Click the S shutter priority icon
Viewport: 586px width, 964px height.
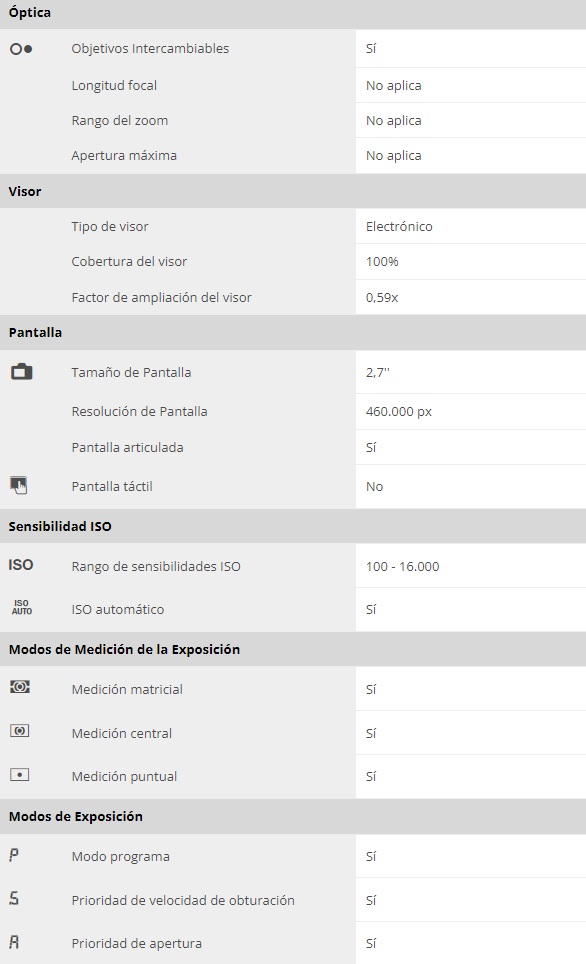tap(14, 898)
